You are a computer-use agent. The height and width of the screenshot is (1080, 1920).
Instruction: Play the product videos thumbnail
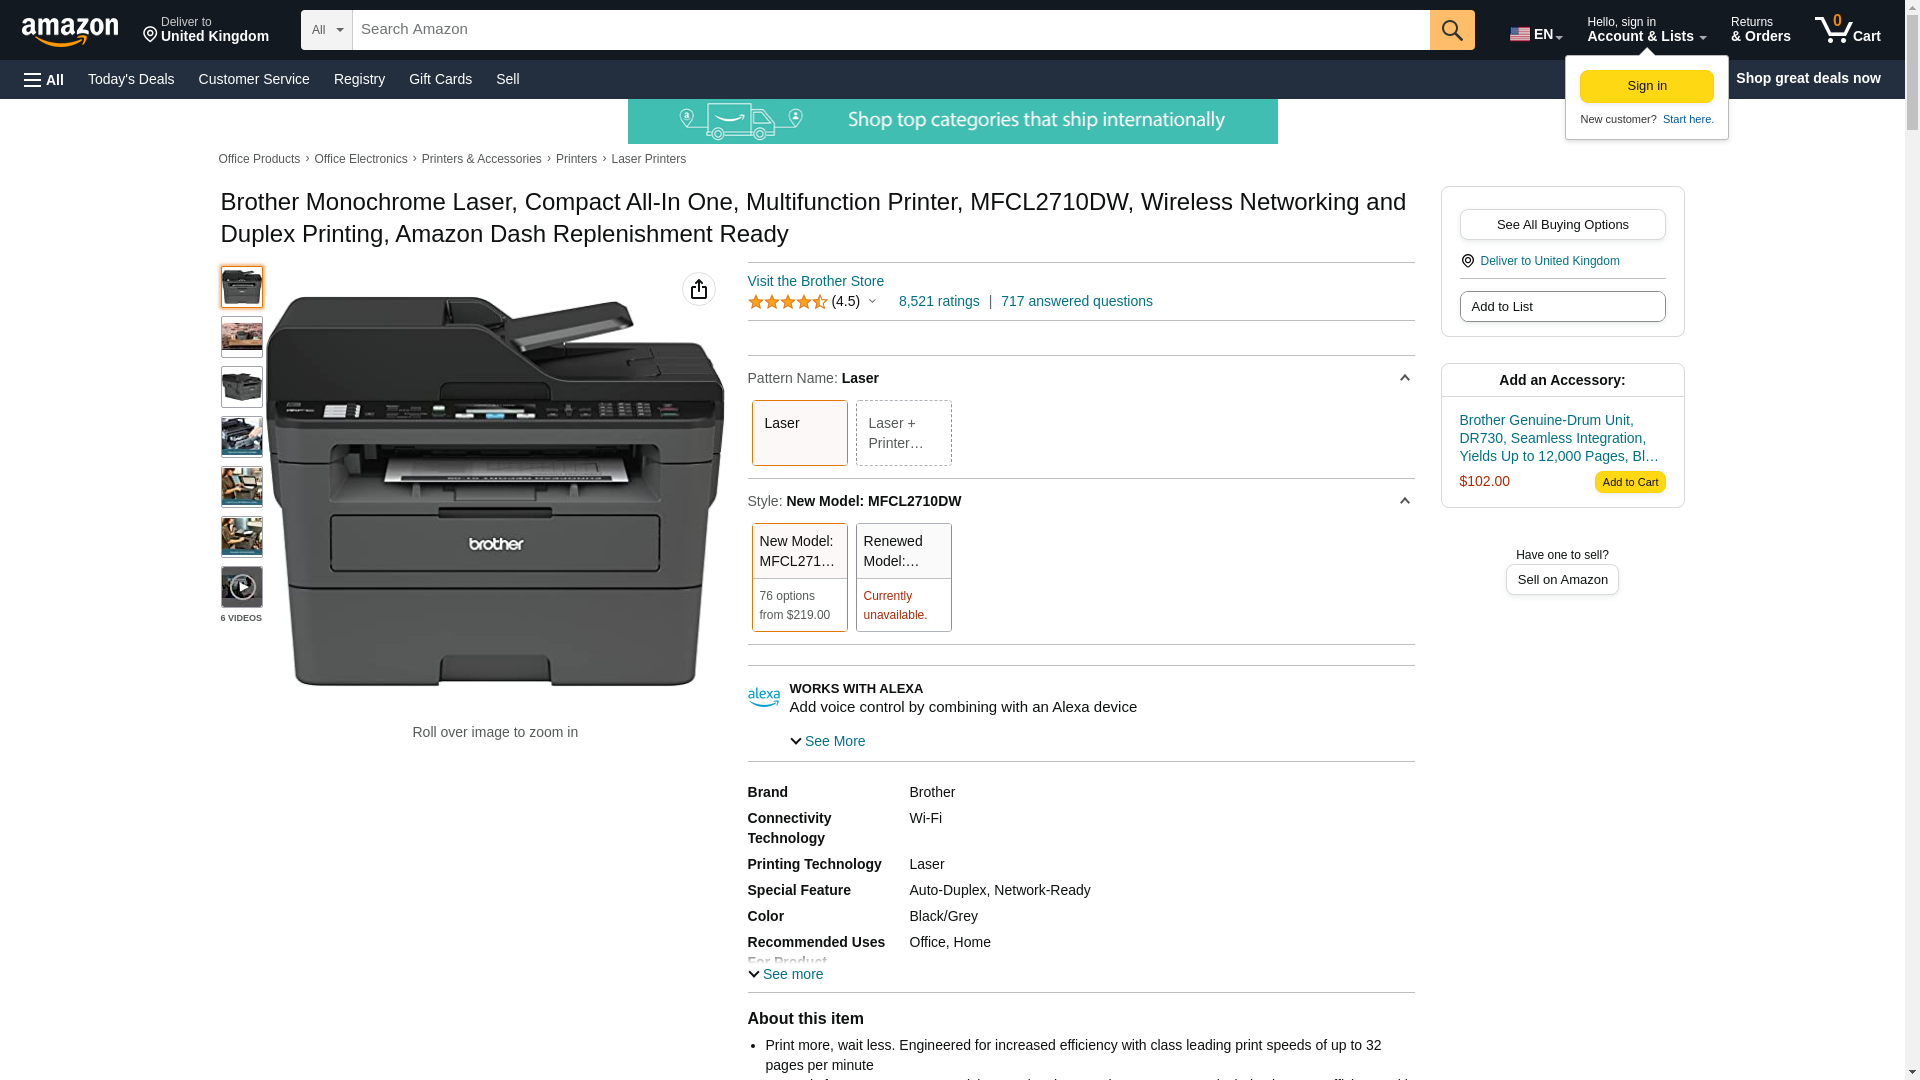point(241,587)
